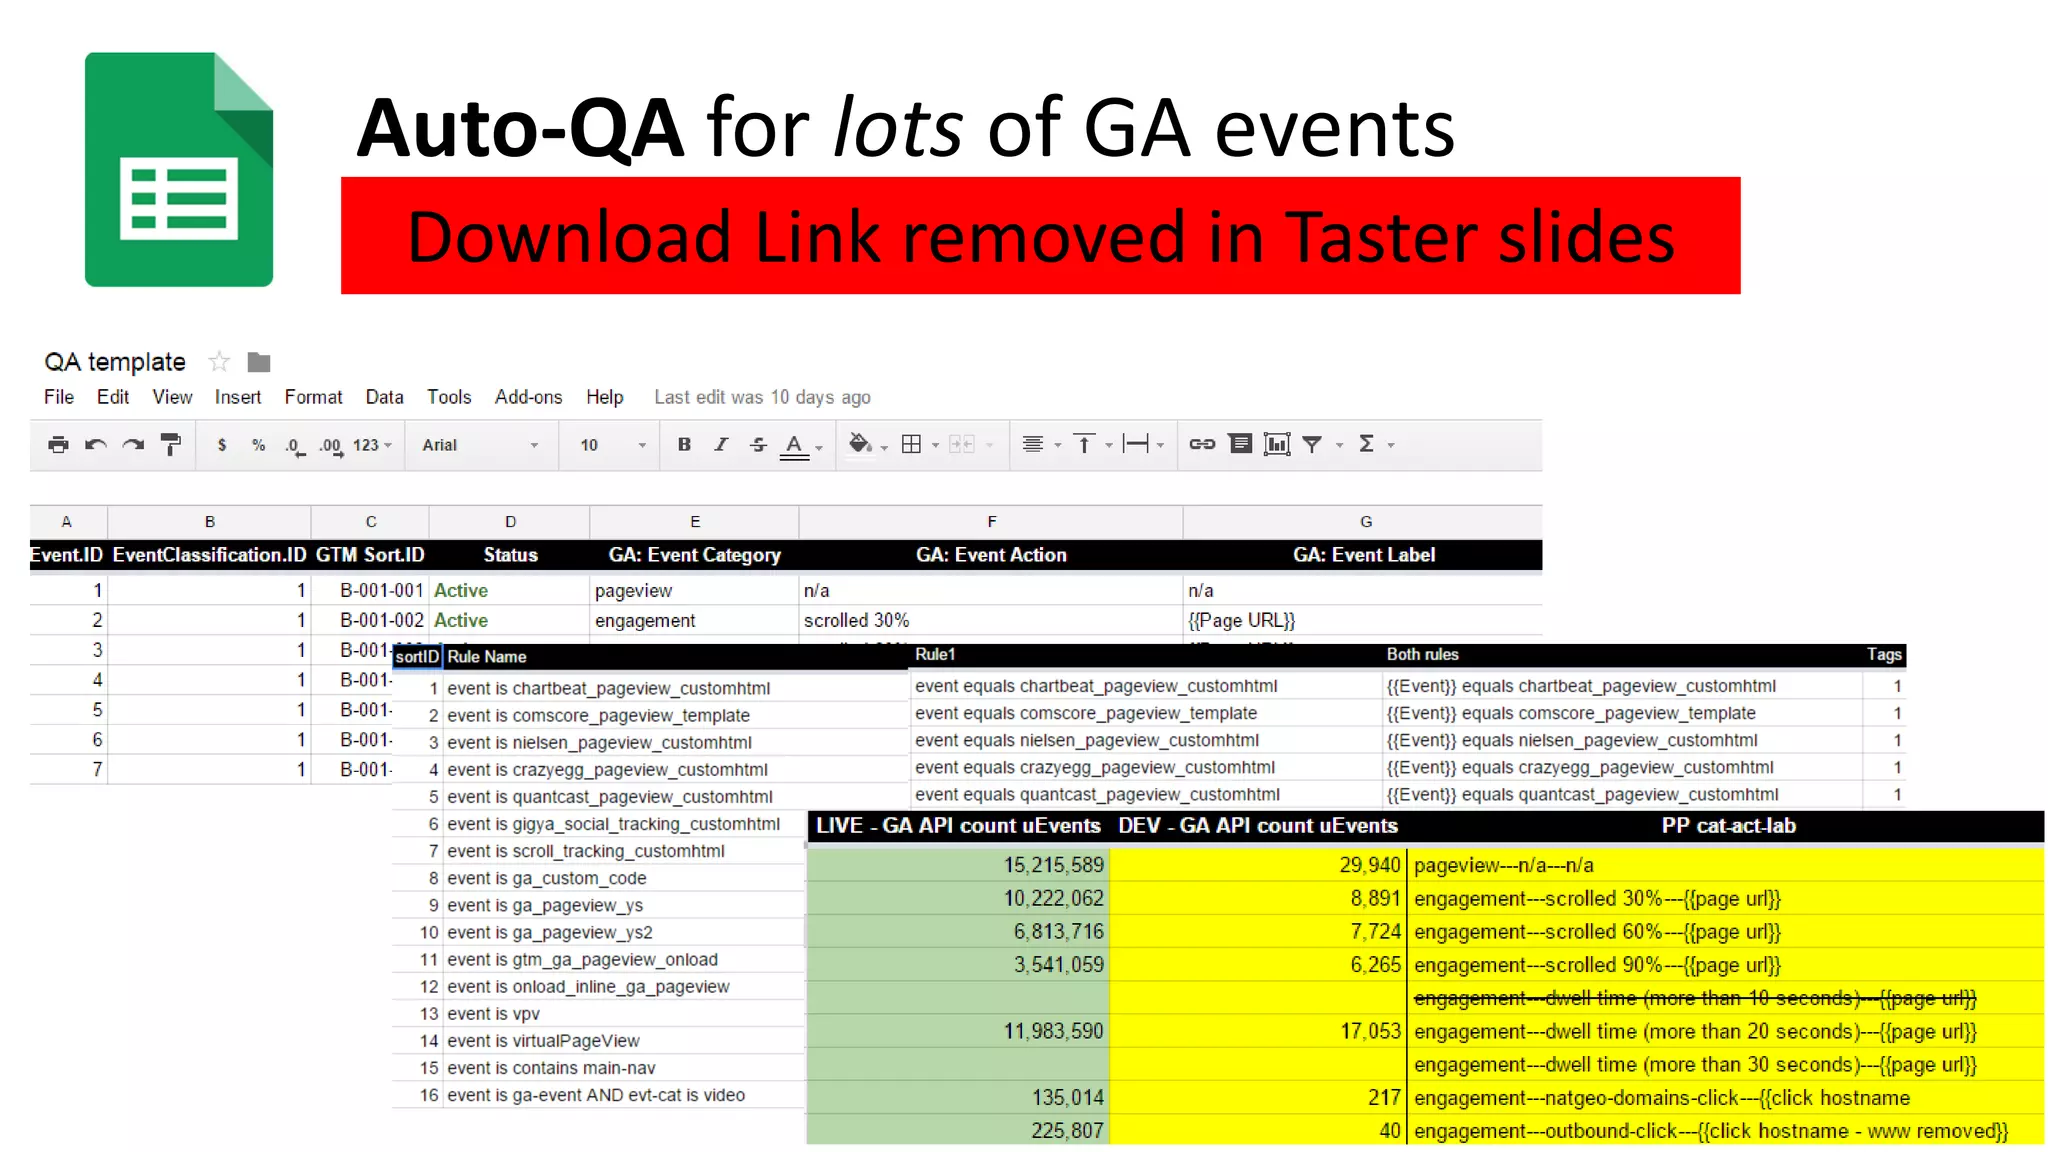Toggle Italic formatting
Viewport: 2048px width, 1152px height.
[721, 445]
